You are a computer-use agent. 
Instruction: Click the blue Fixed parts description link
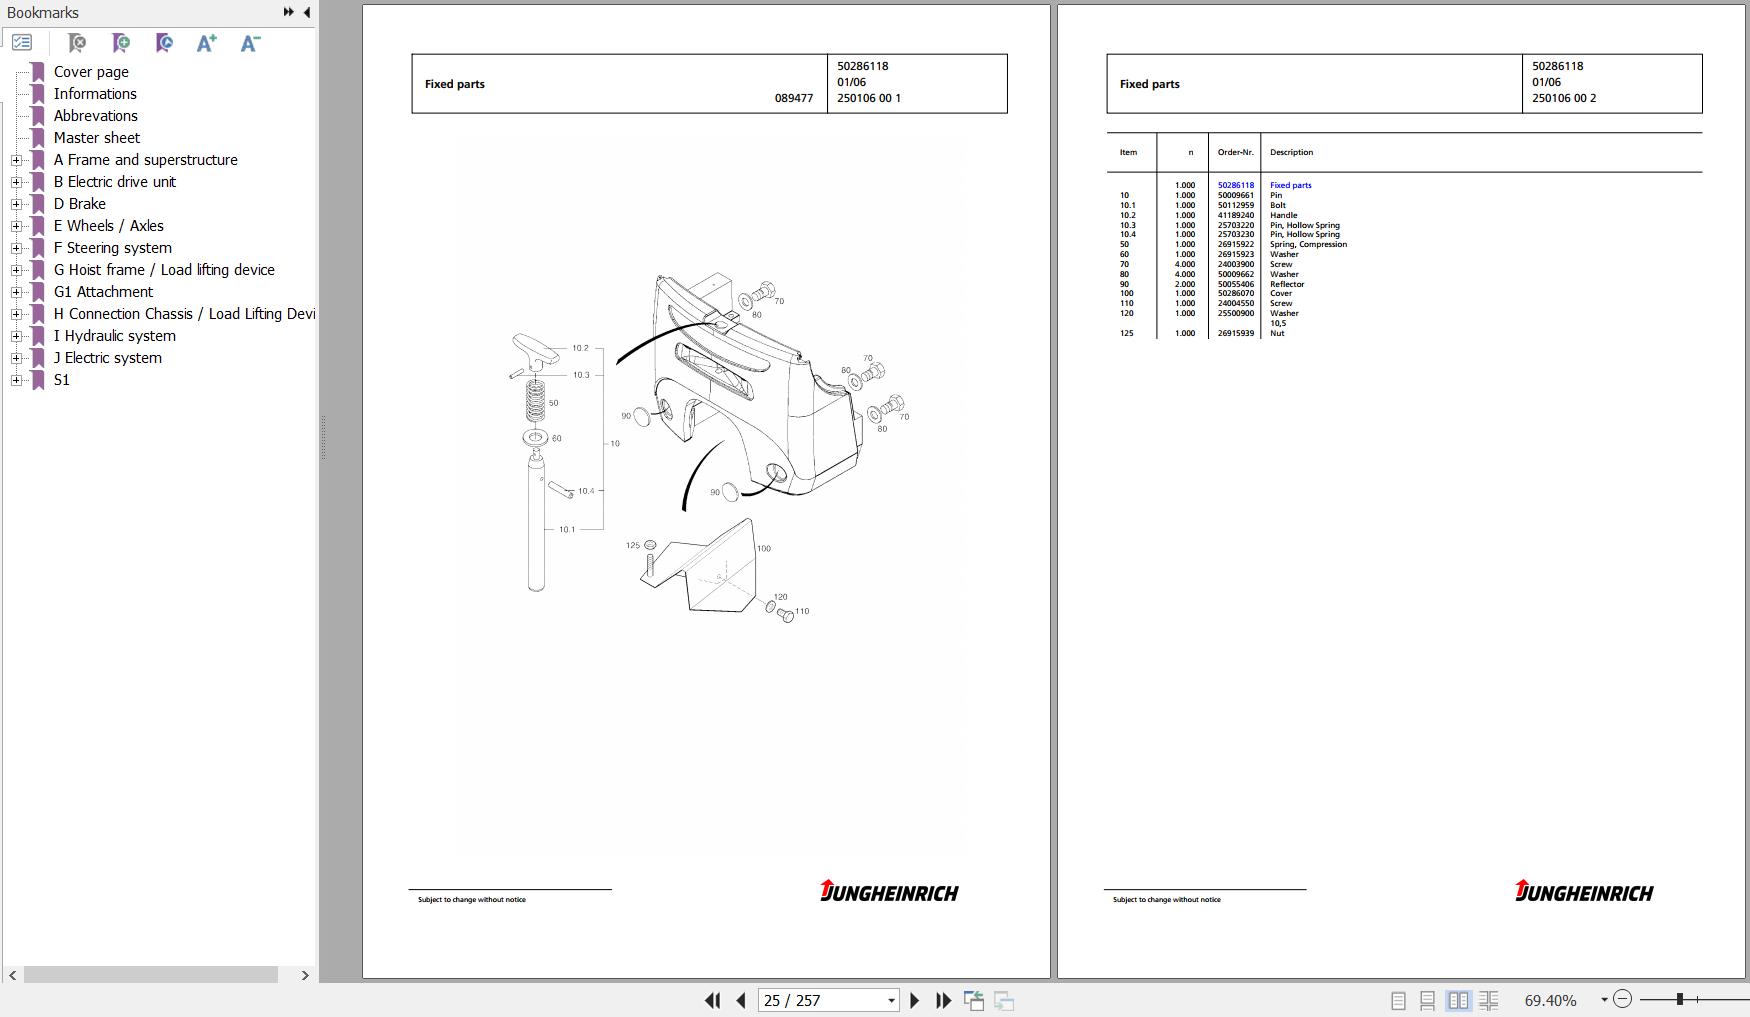[x=1290, y=185]
